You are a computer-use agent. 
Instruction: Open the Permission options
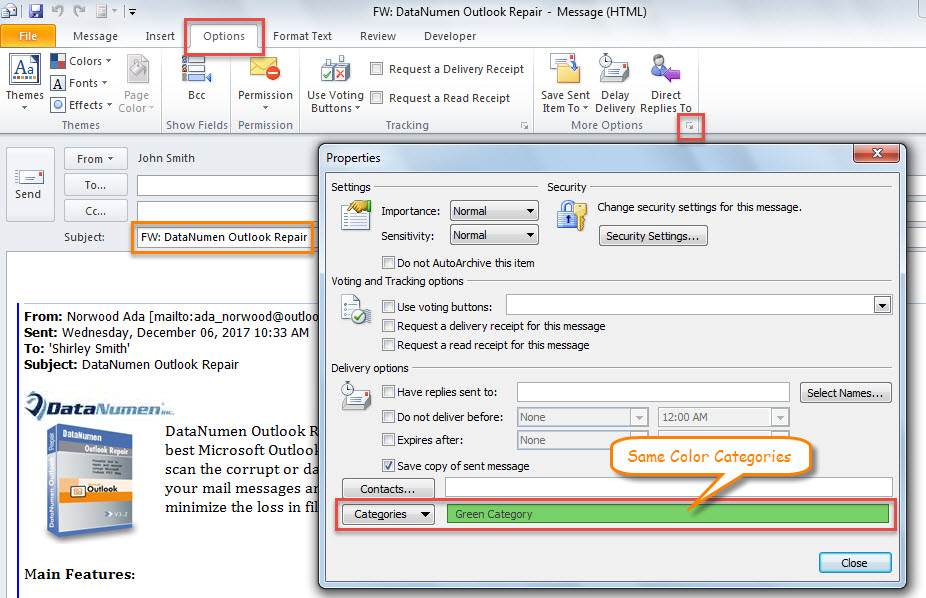click(265, 82)
